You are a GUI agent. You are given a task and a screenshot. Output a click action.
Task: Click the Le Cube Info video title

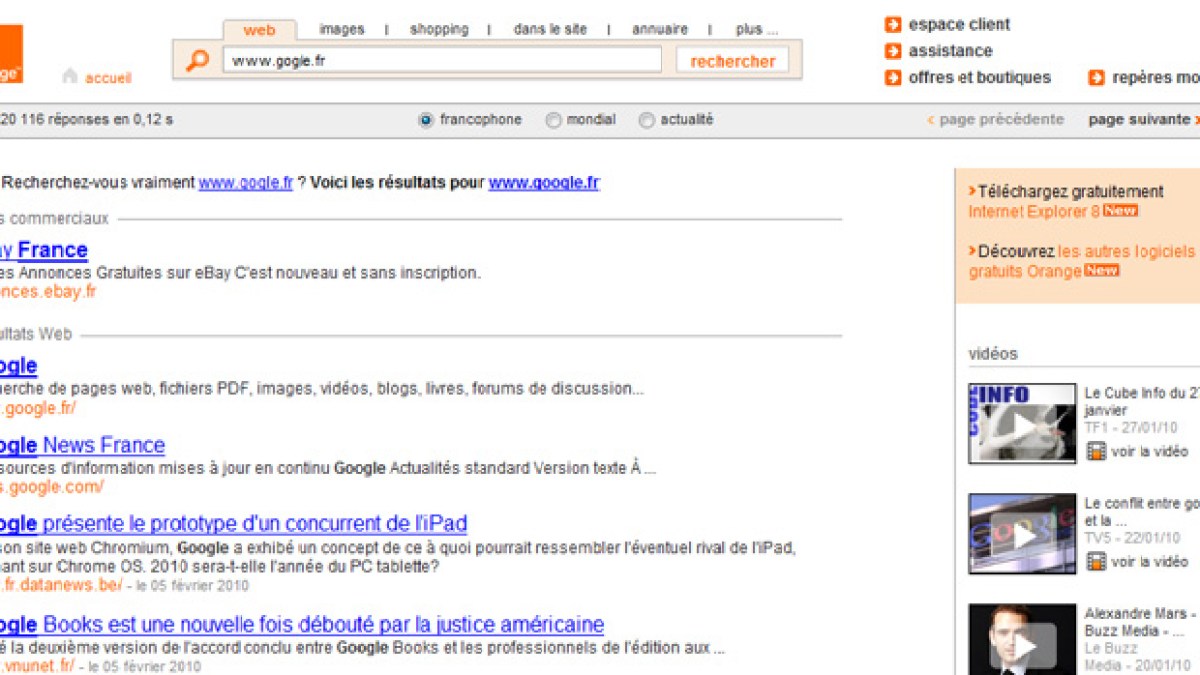pos(1141,402)
